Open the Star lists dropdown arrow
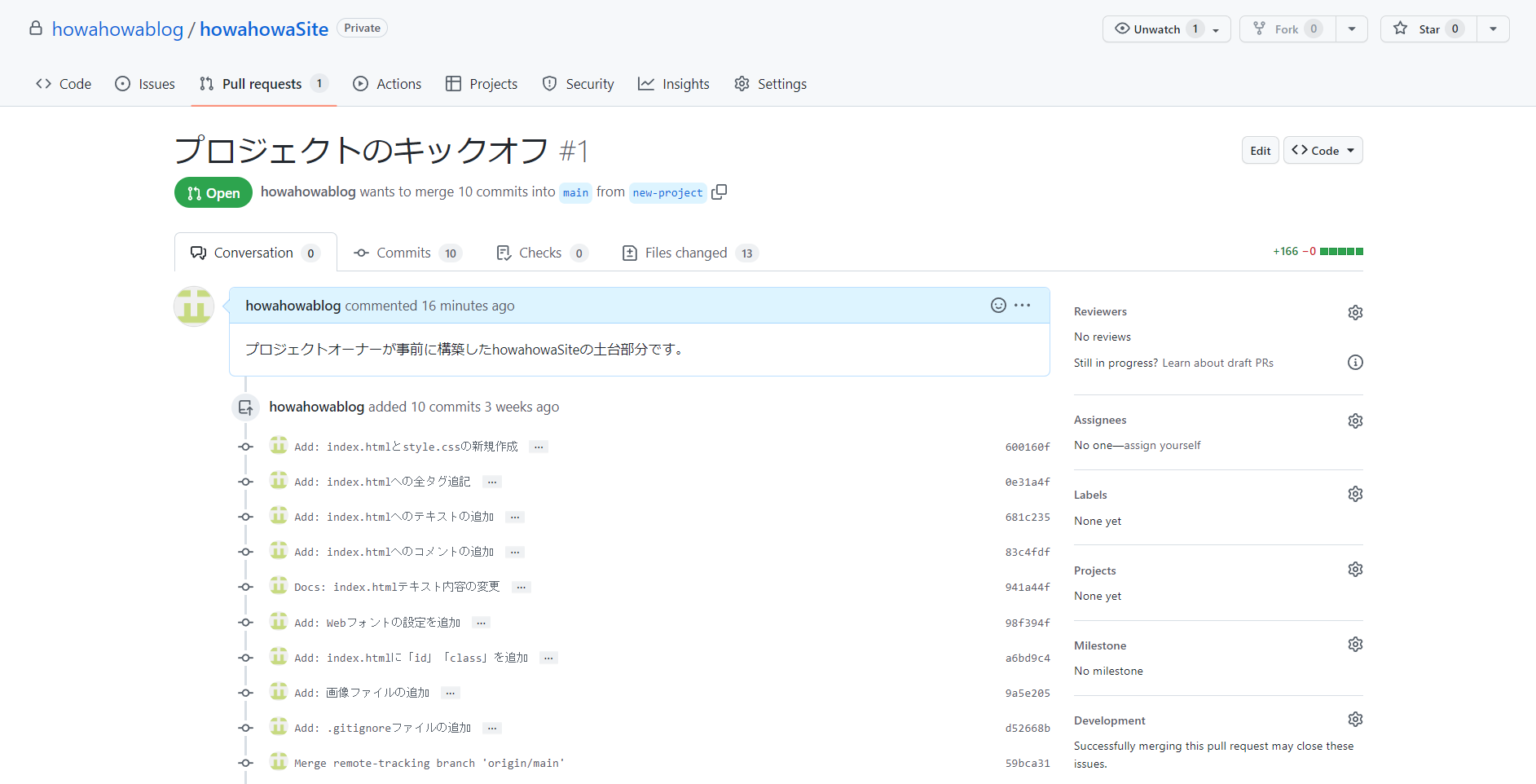Screen dimensions: 1536x784 1493,29
